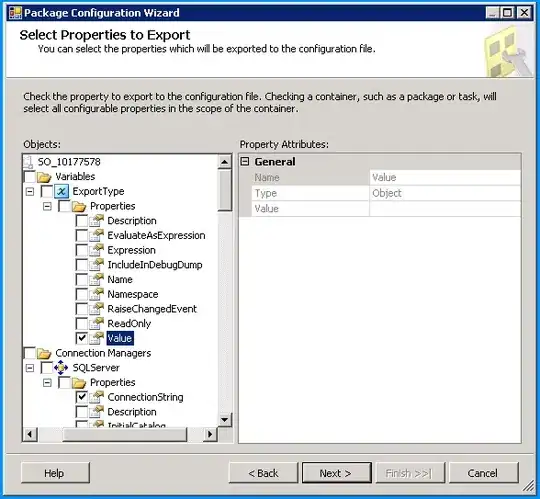Click the Objects list scroll right arrow
Image resolution: width=540 pixels, height=499 pixels.
coord(210,434)
